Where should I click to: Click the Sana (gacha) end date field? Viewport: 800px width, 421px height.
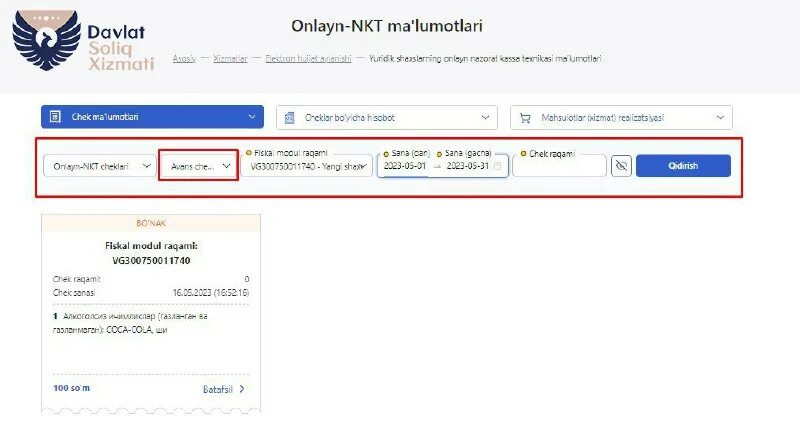[467, 166]
